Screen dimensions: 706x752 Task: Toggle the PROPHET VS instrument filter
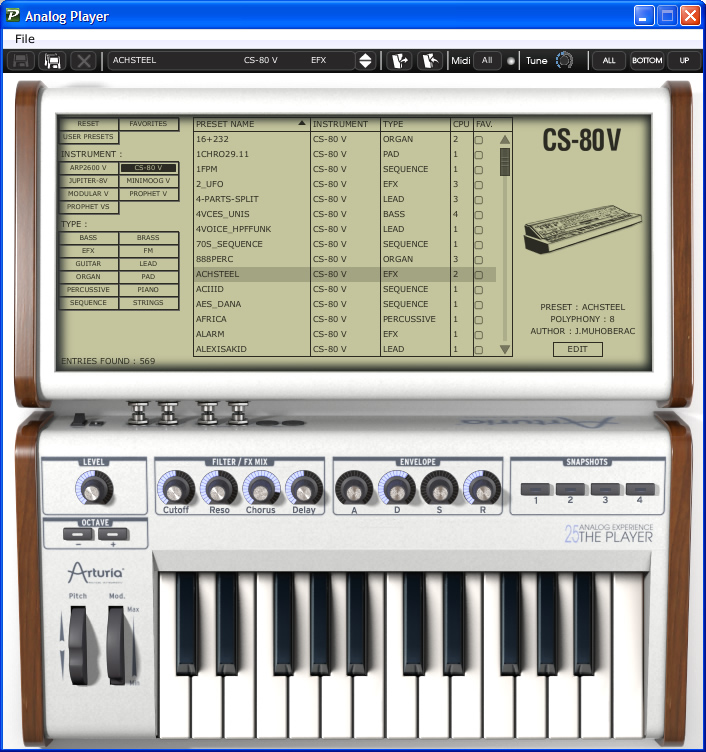tap(88, 207)
